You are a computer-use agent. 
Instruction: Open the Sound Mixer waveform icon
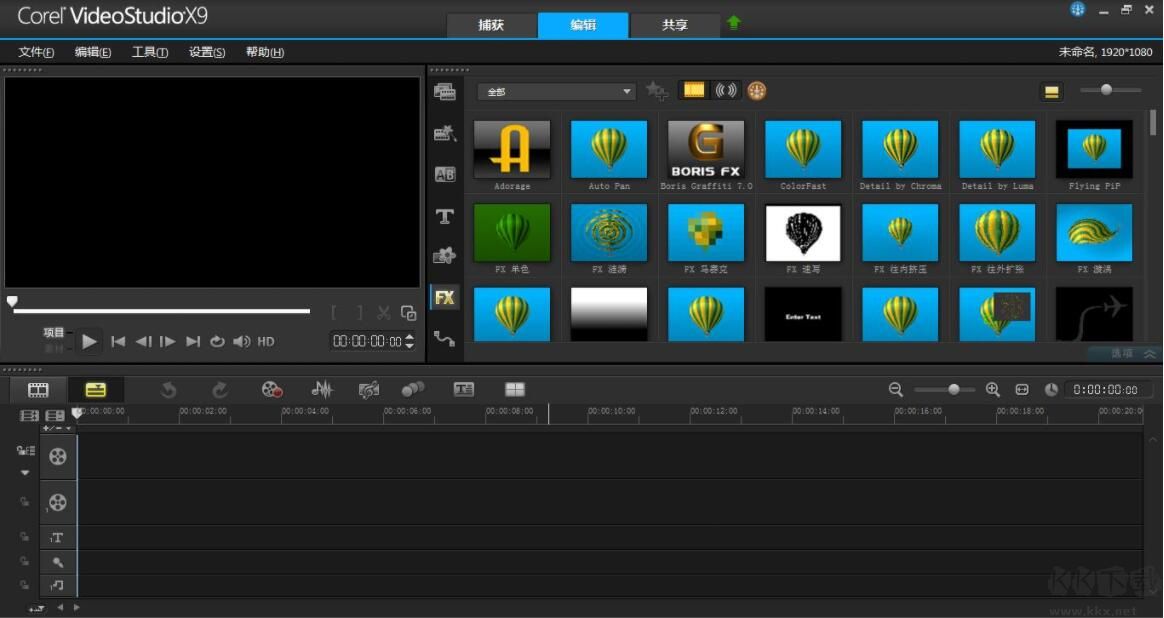pyautogui.click(x=322, y=390)
